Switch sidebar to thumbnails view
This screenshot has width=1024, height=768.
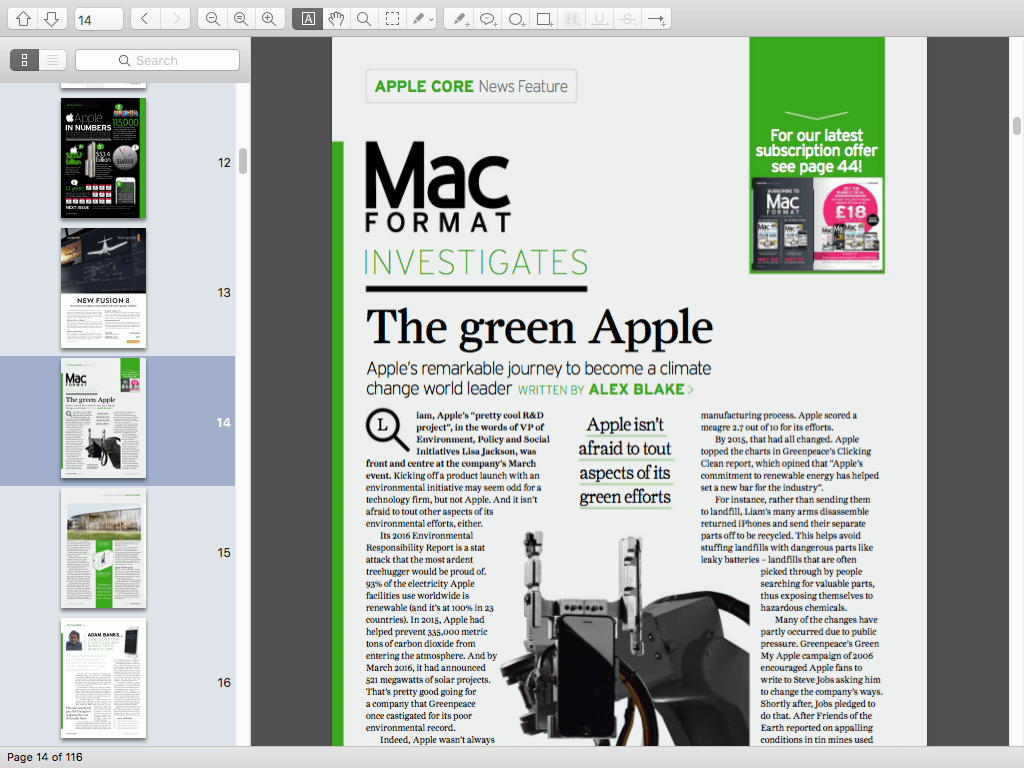coord(24,60)
